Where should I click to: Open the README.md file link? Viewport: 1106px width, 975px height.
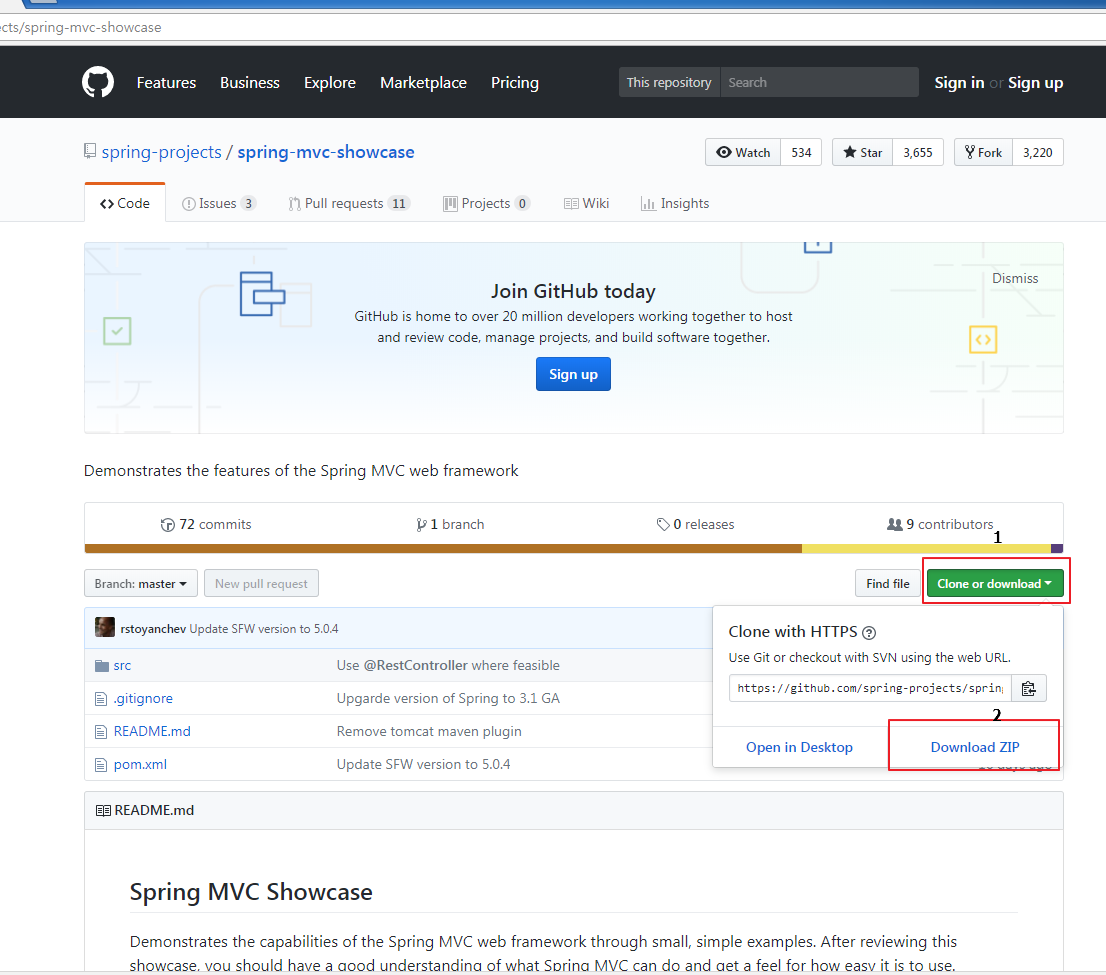pos(152,732)
